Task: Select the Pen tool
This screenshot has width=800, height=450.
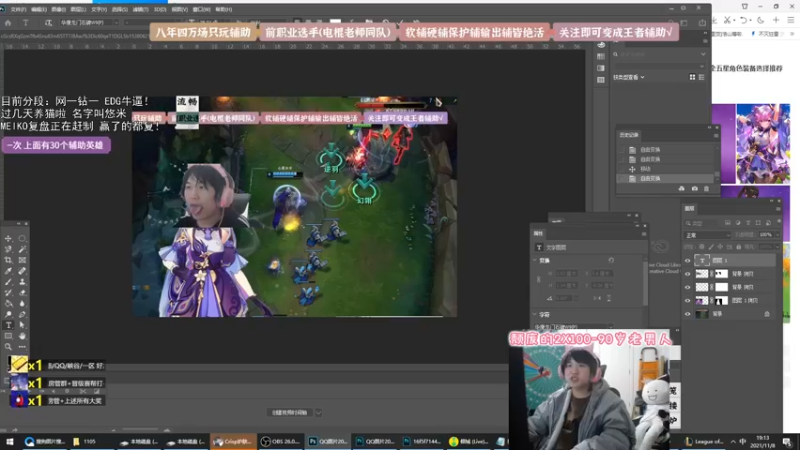Action: 22,314
